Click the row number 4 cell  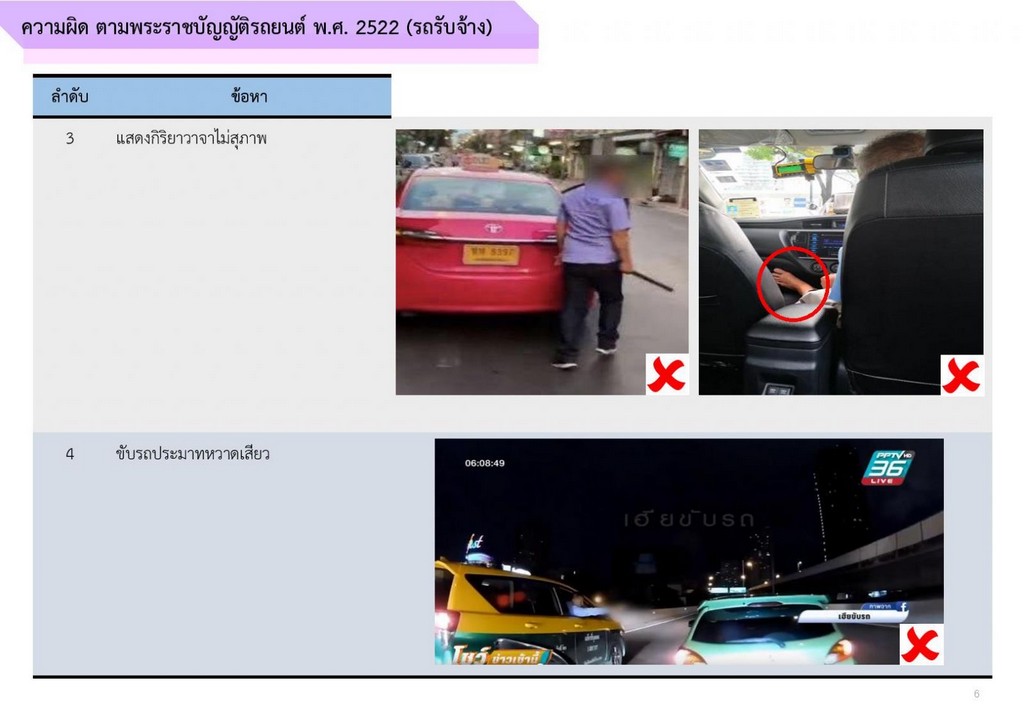70,454
